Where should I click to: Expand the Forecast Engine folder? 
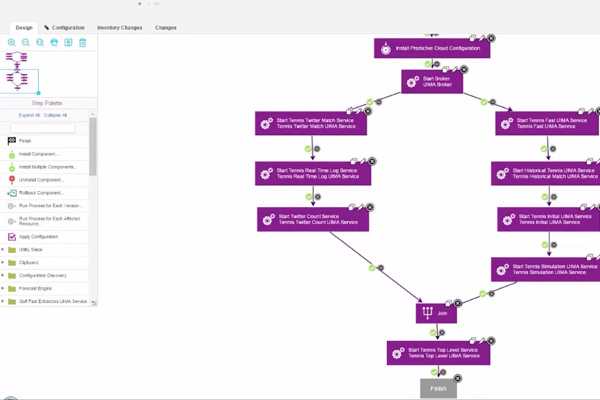(x=3, y=288)
